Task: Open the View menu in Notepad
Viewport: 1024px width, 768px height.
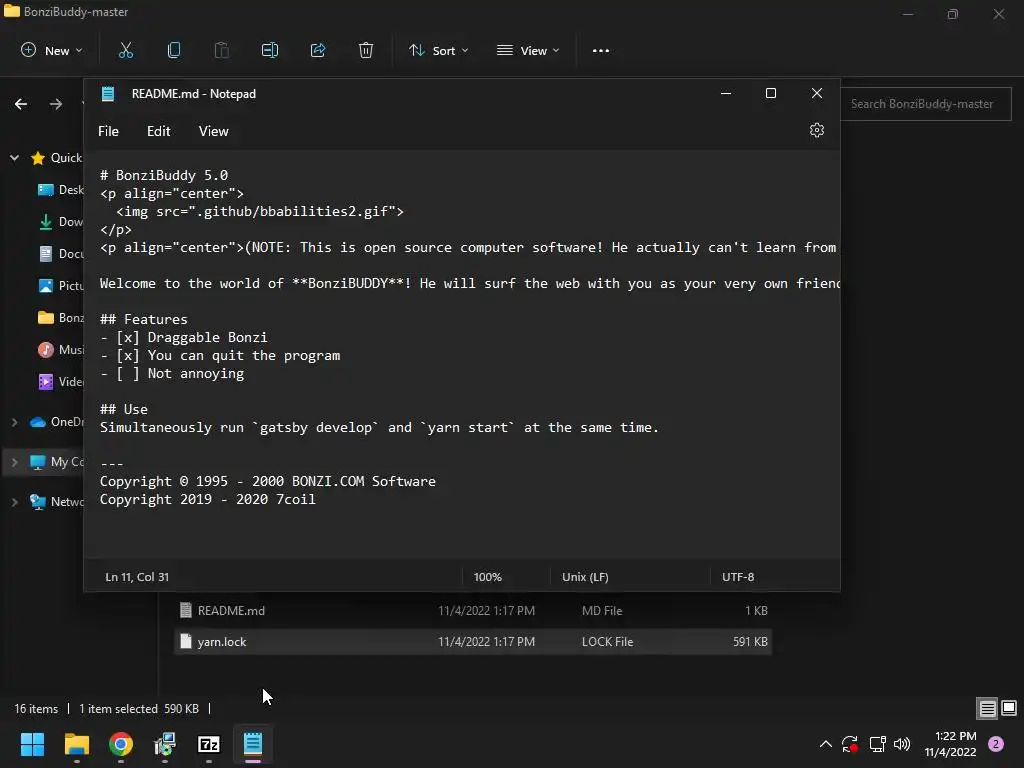Action: coord(214,131)
